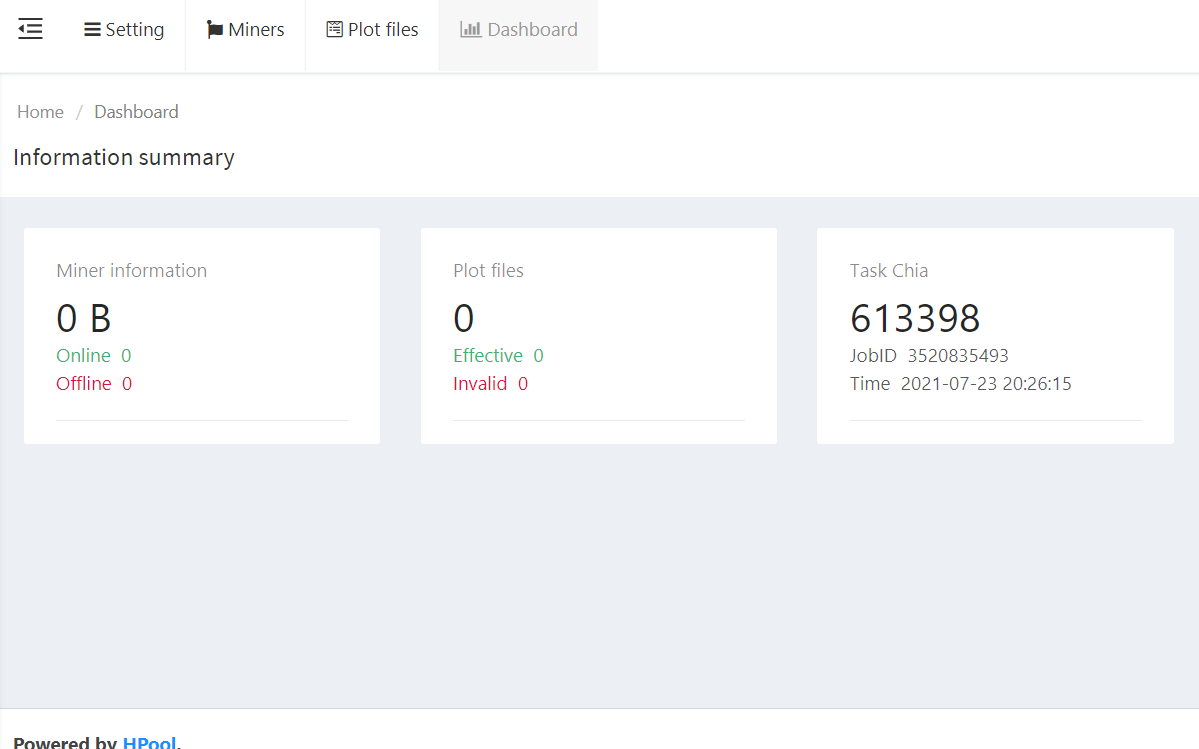Click the sidebar collapse icon

tap(30, 29)
